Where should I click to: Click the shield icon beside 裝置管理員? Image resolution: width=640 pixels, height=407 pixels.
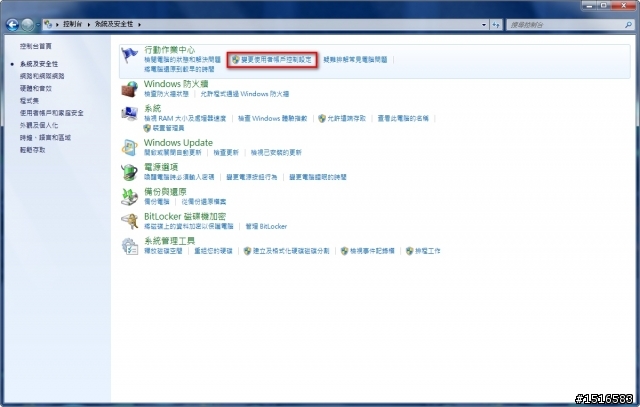[147, 128]
